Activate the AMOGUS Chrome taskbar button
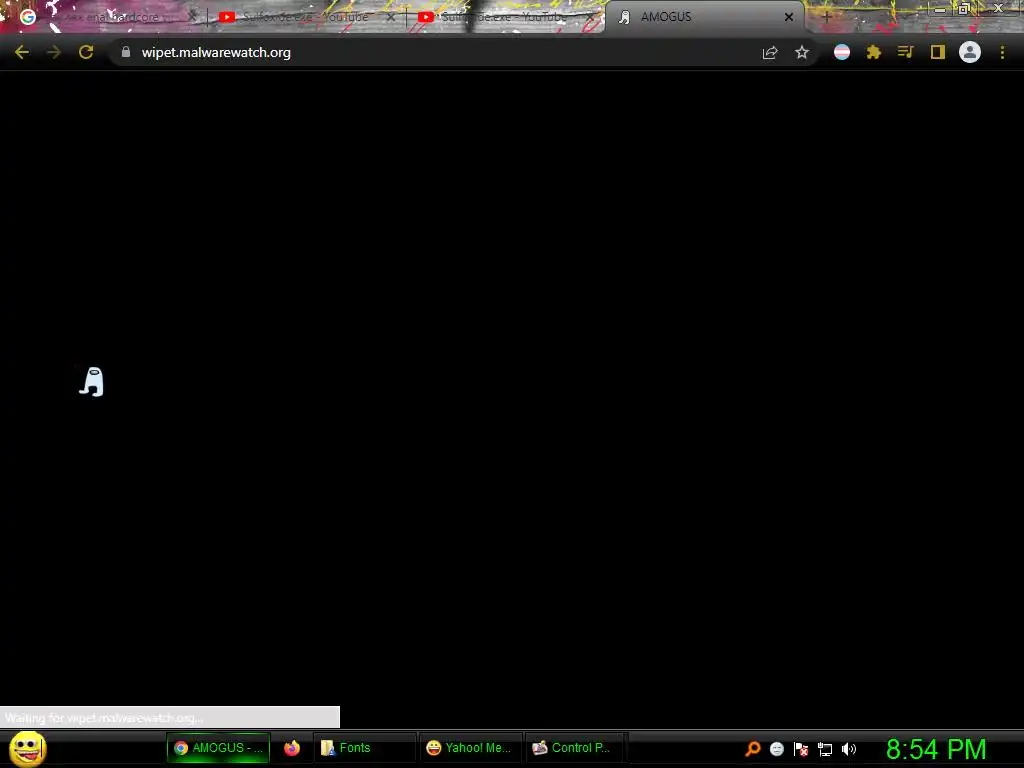1024x768 pixels. pos(219,748)
